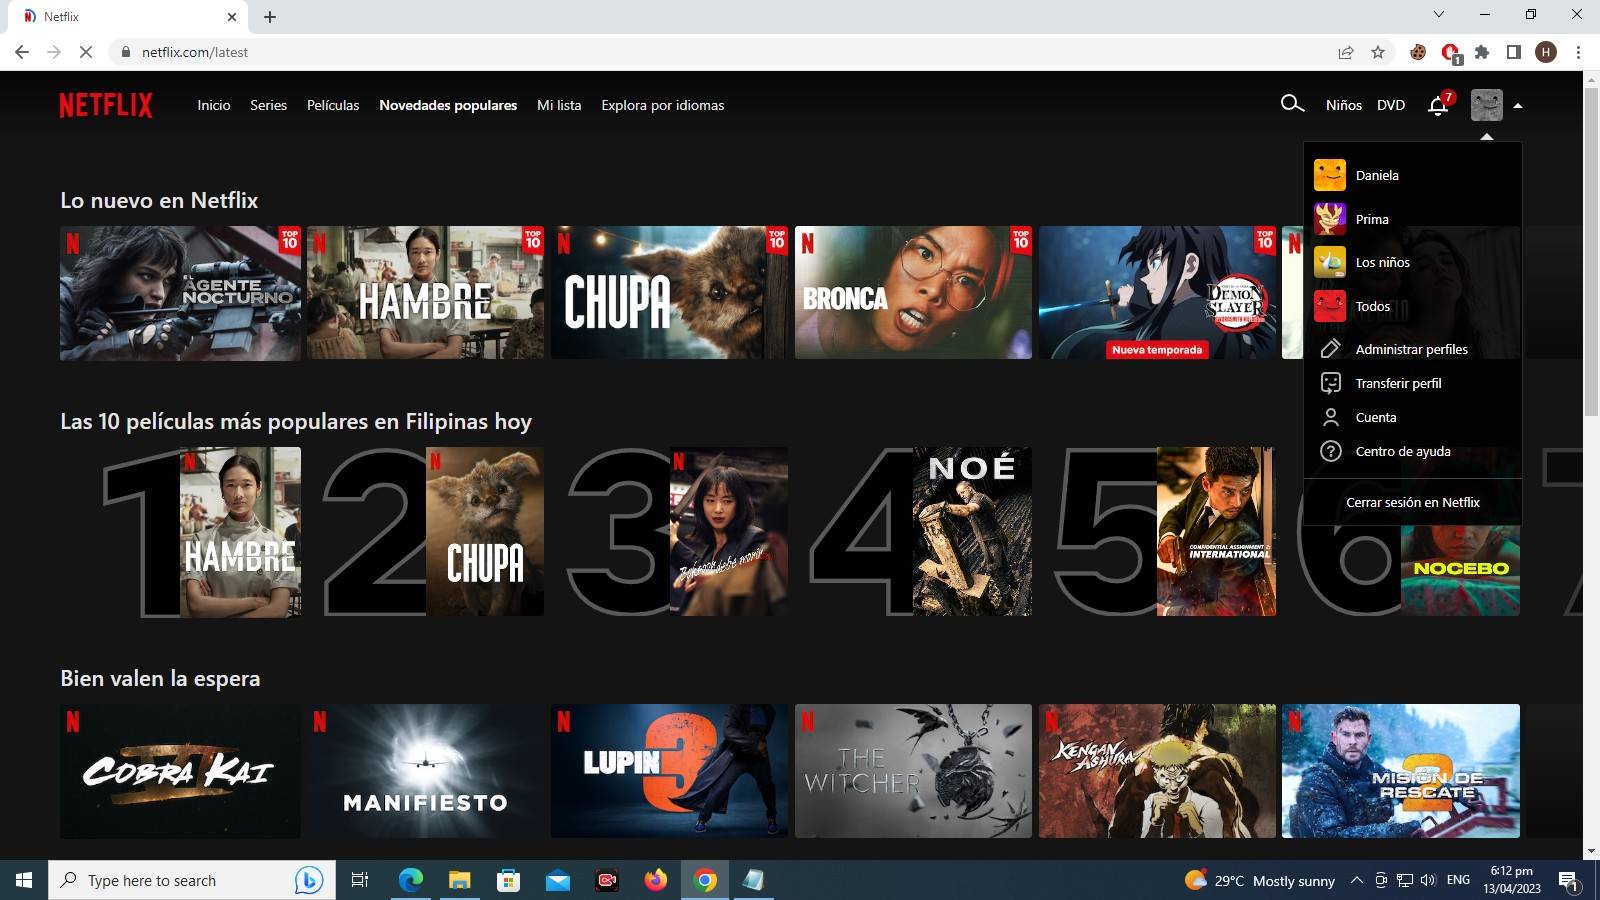Toggle Chrome side panel
Screen dimensions: 1600x900
click(1514, 52)
